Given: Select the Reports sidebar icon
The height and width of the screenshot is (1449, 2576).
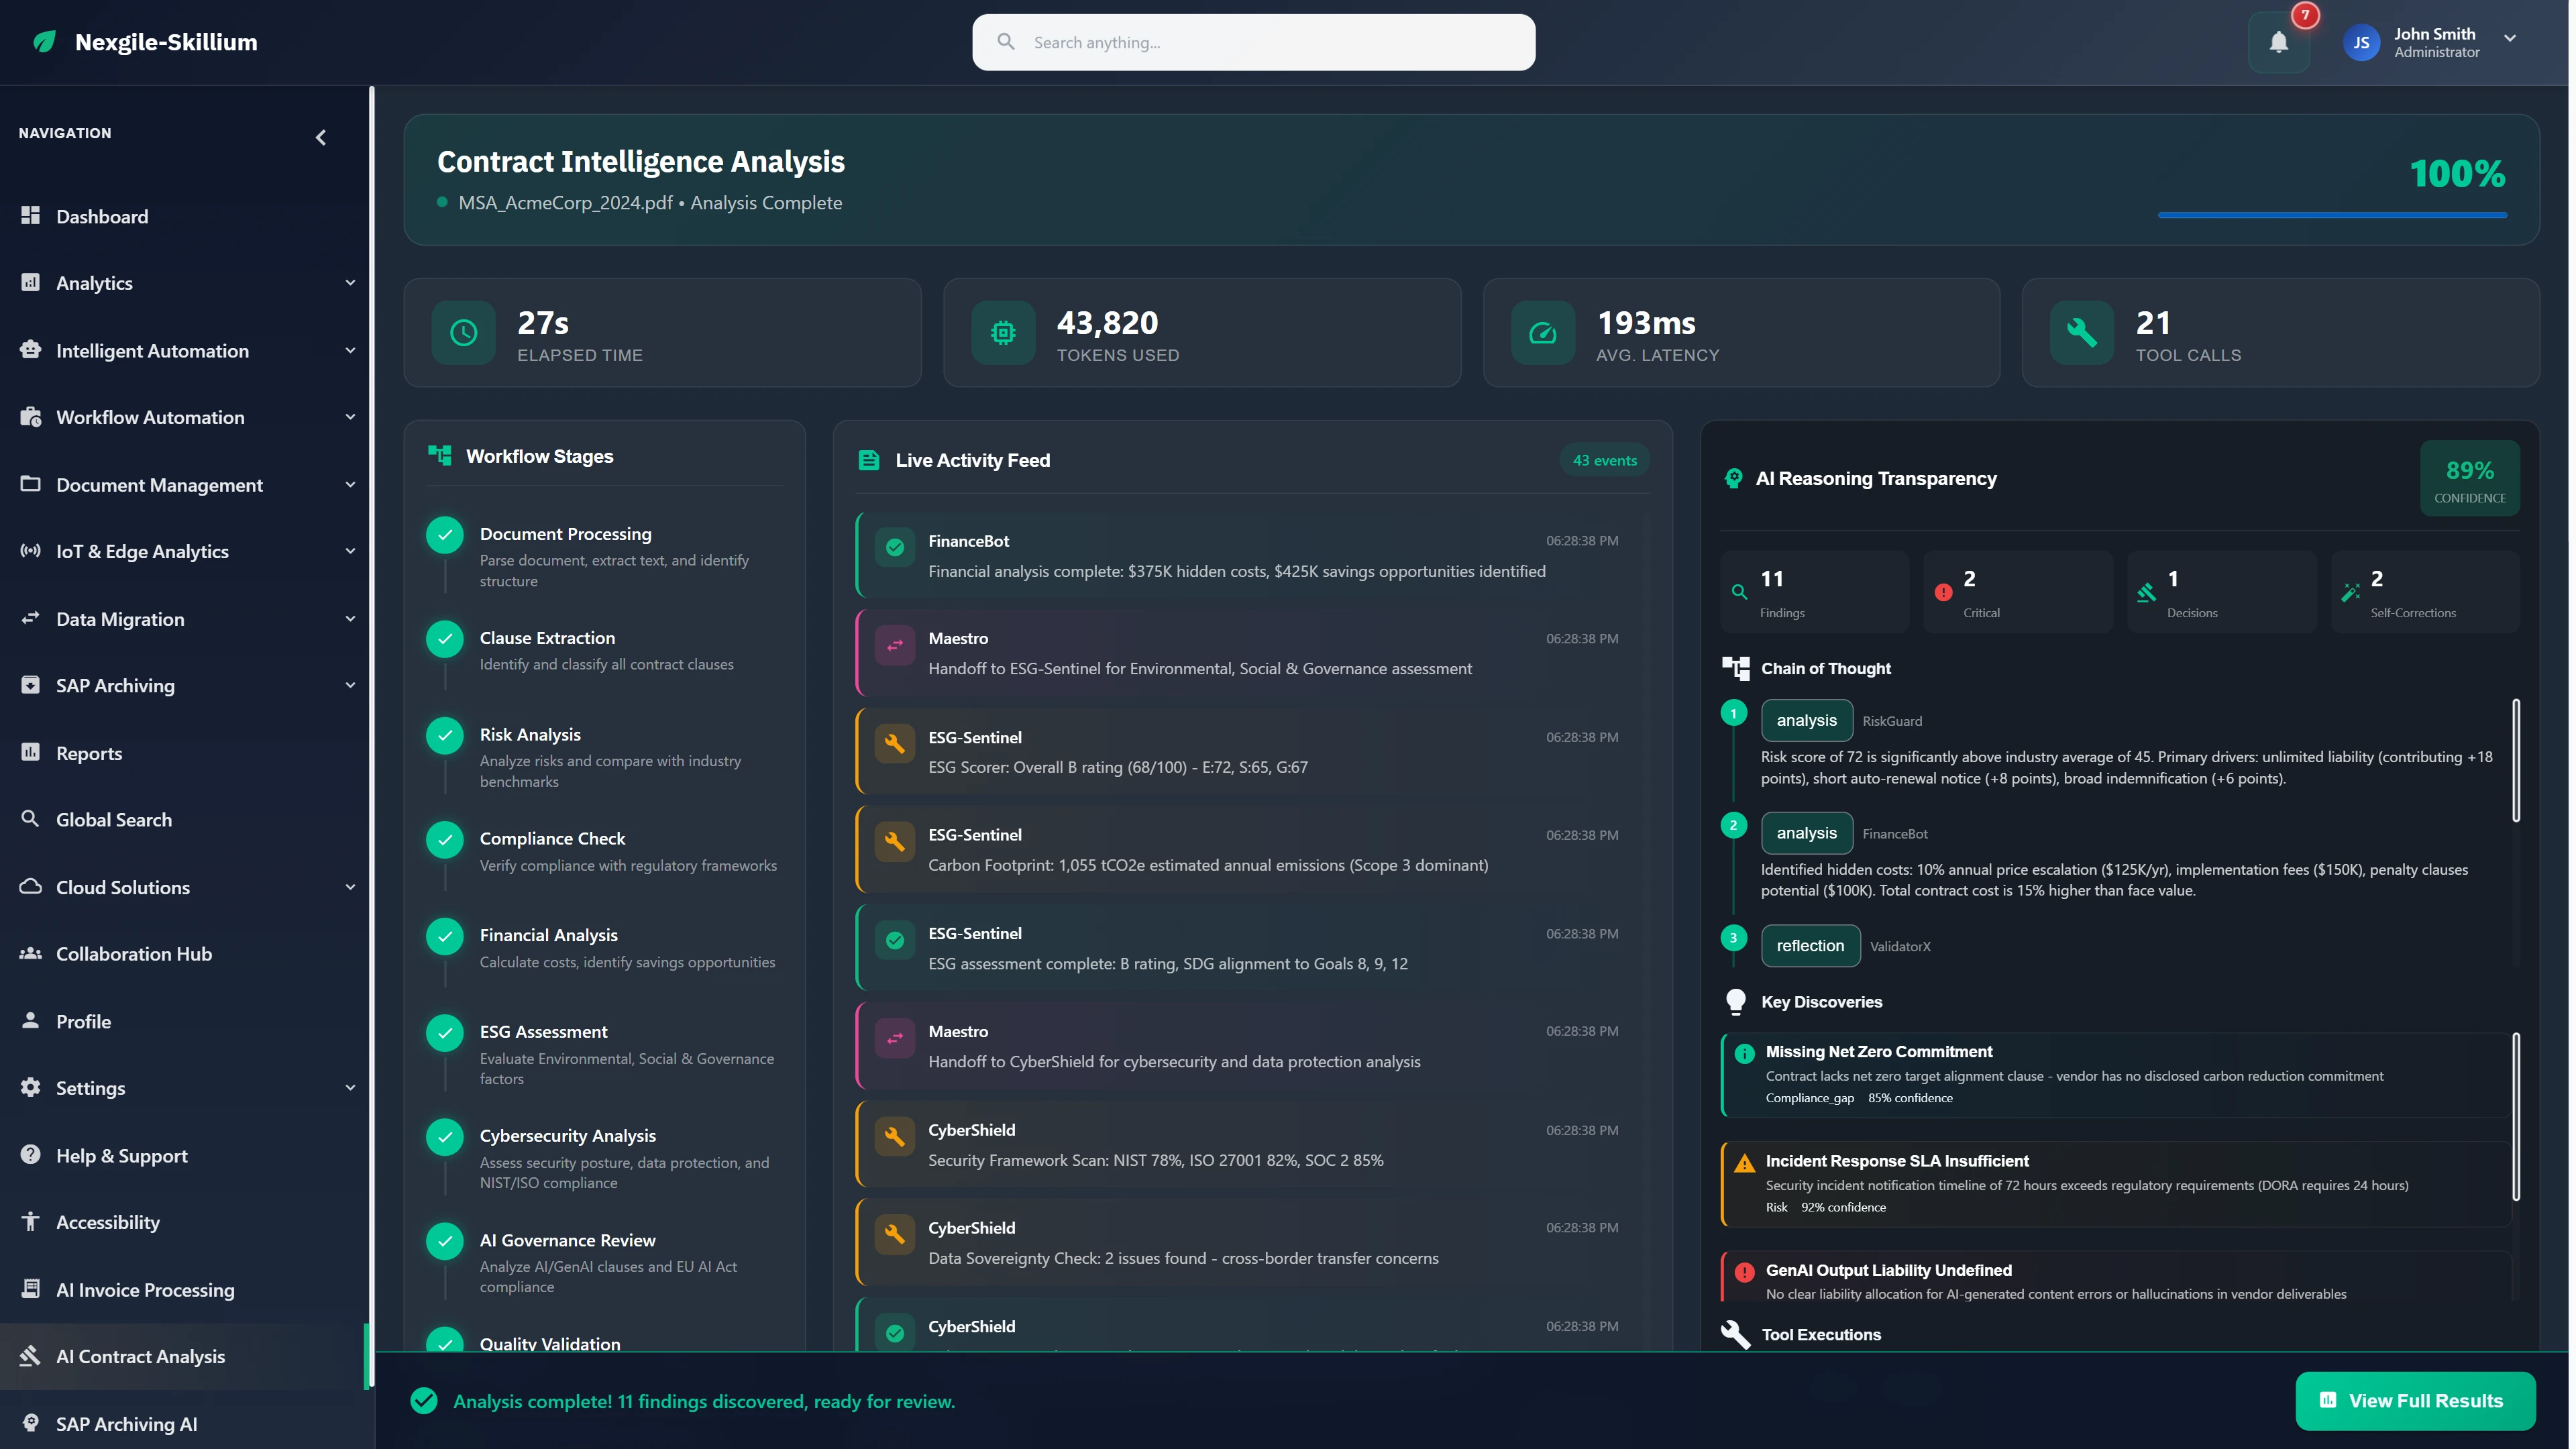Looking at the screenshot, I should (x=31, y=752).
